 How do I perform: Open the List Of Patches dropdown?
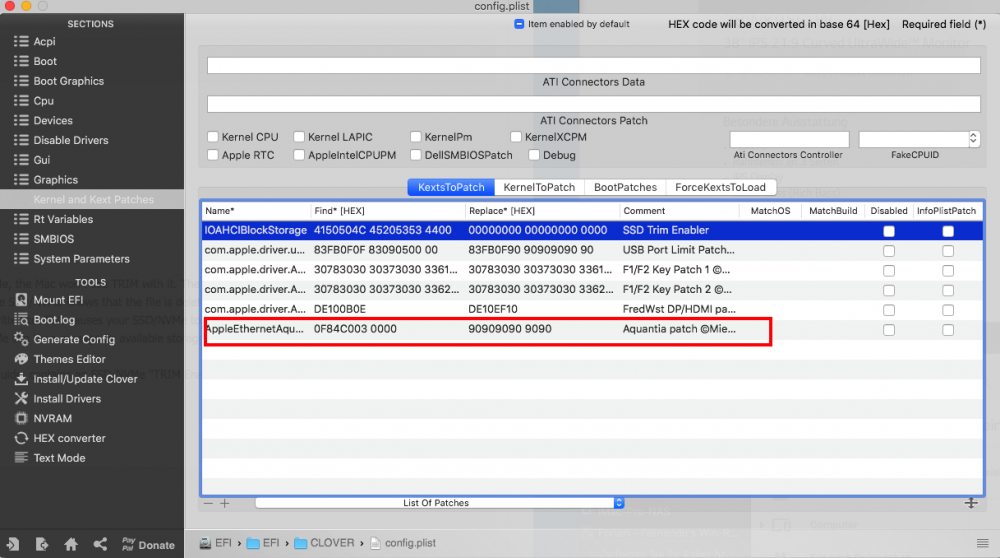coord(439,503)
